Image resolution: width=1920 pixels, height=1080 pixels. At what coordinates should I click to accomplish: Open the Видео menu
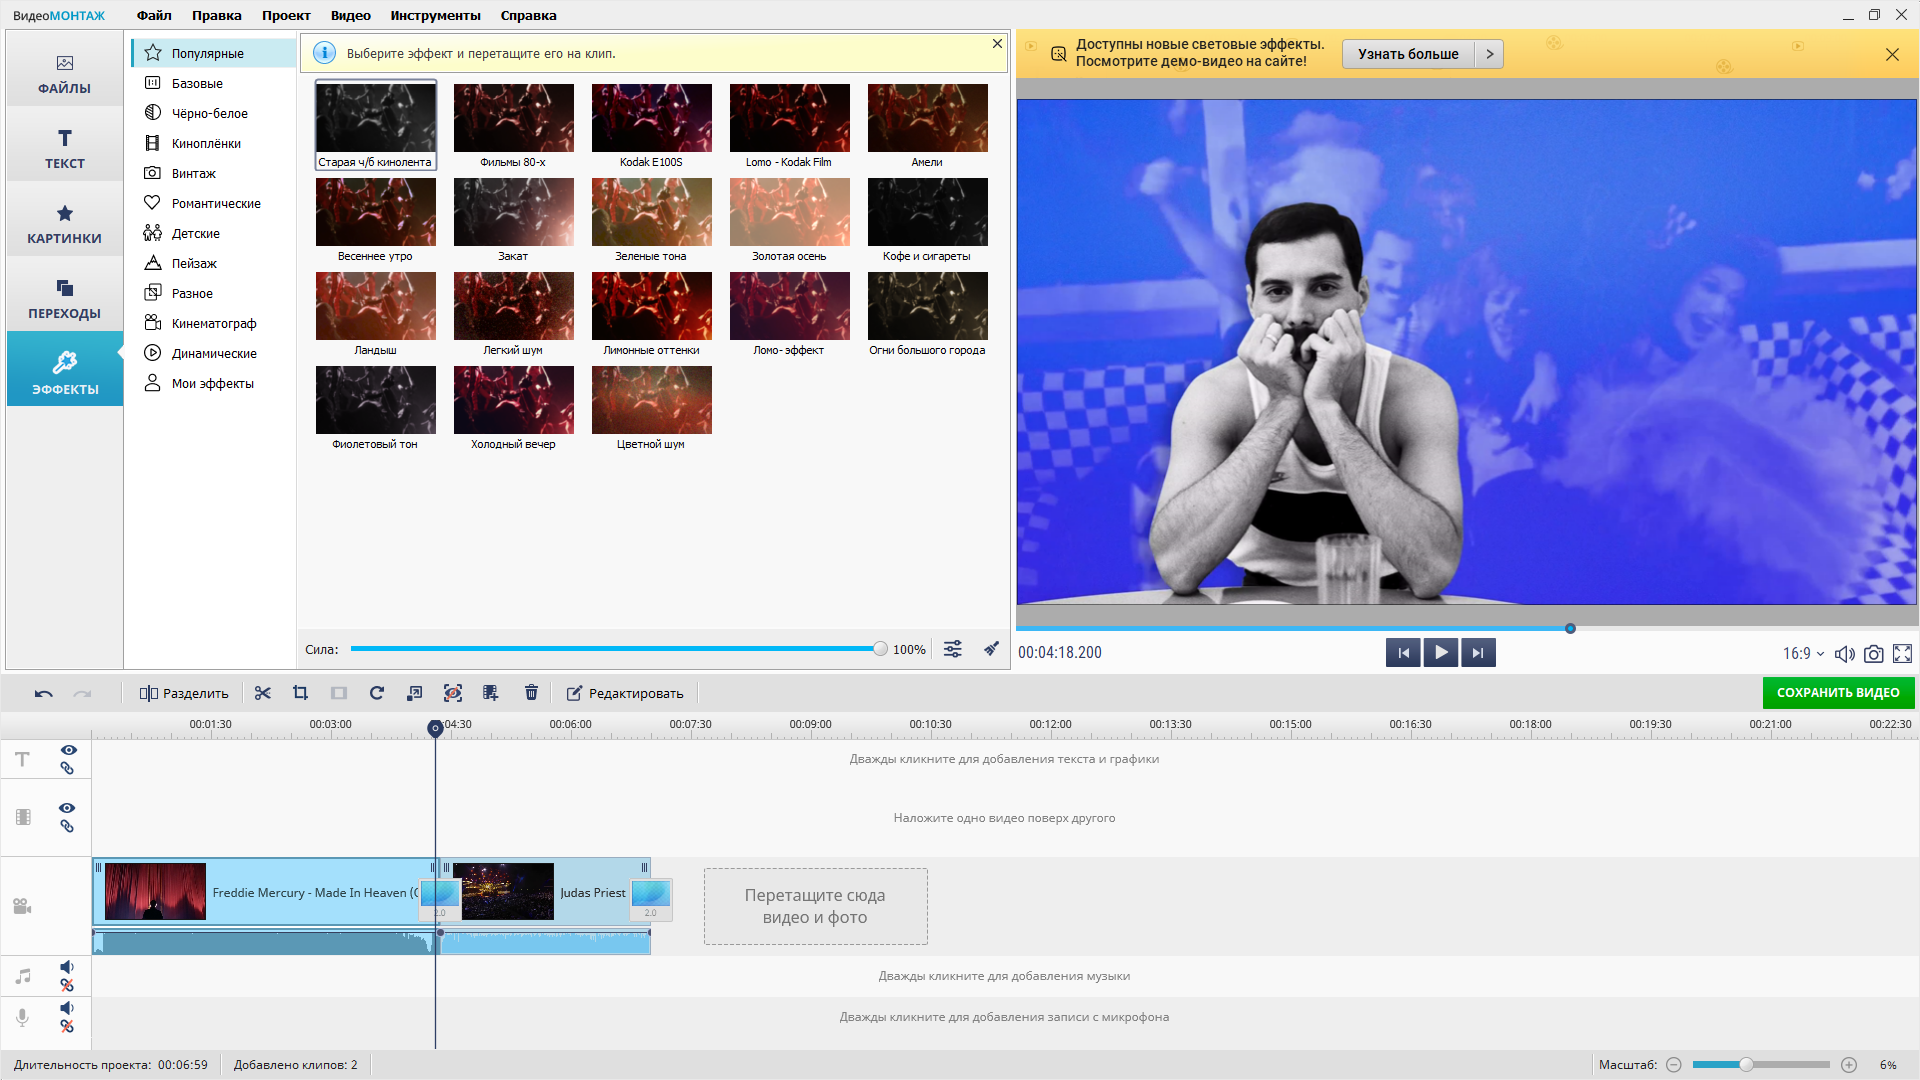351,15
